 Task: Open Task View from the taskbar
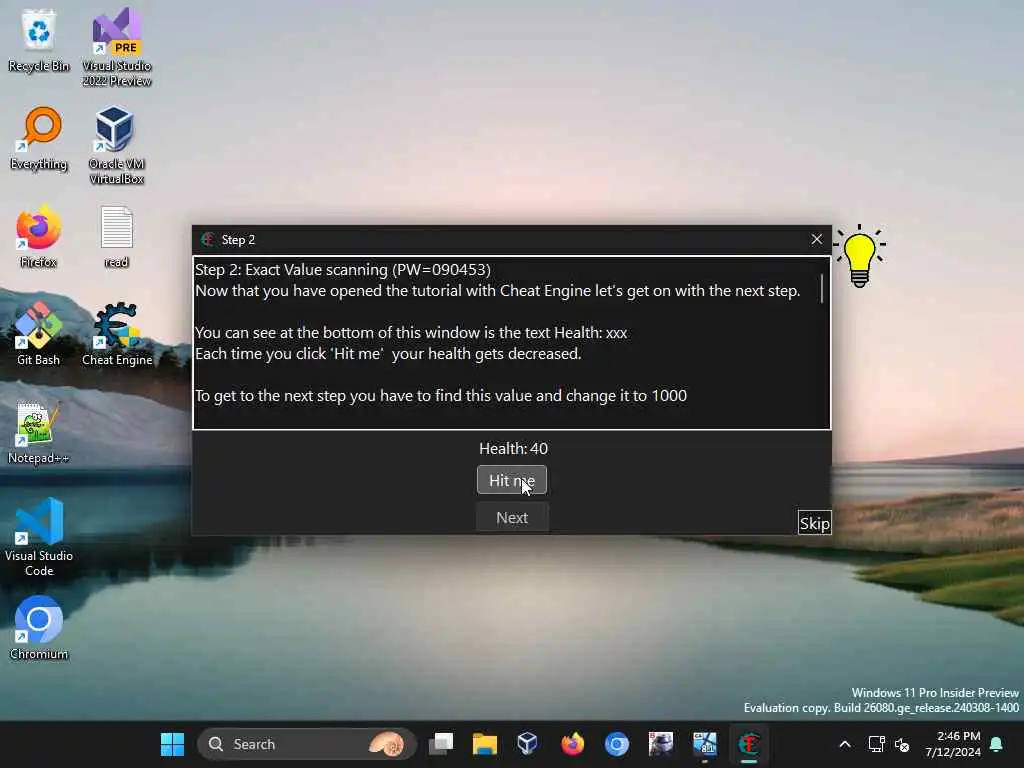pos(441,744)
